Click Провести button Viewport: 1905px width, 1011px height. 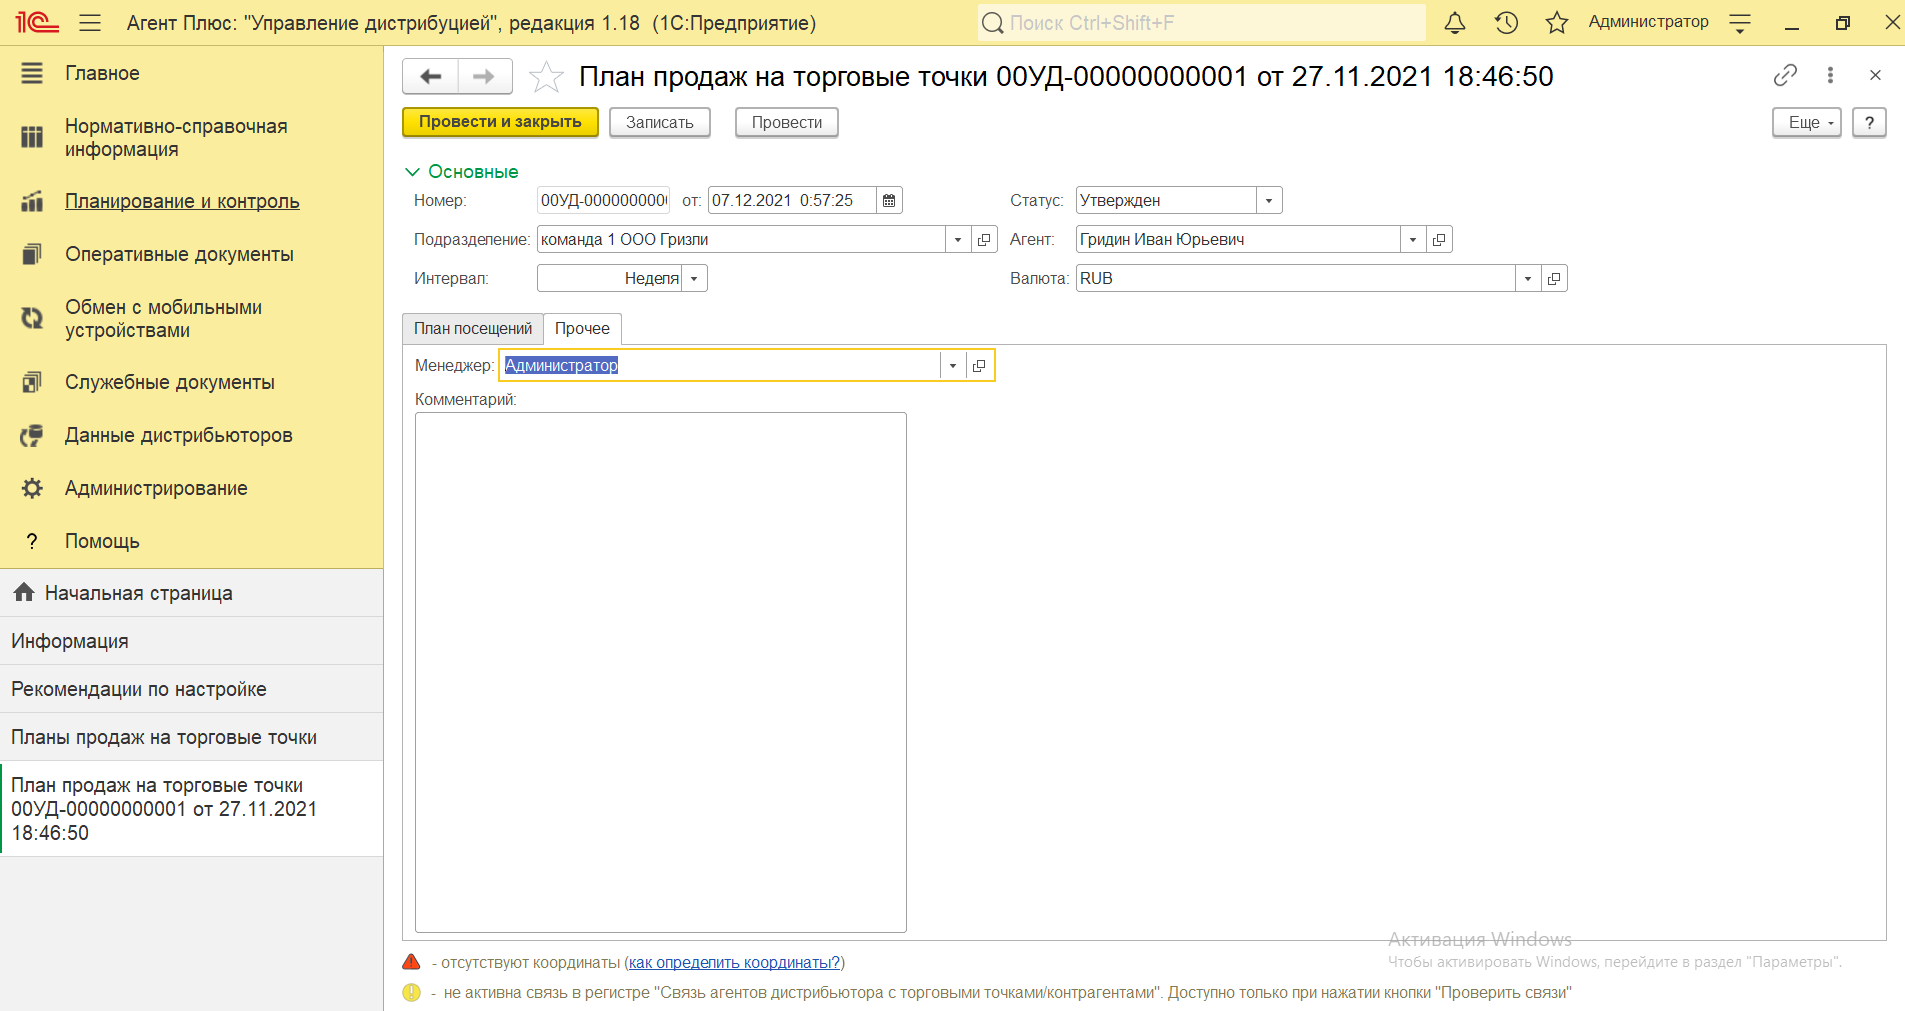pos(787,122)
